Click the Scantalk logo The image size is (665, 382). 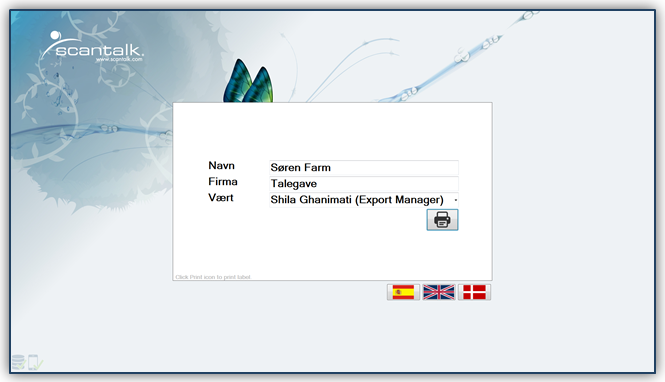pyautogui.click(x=93, y=46)
